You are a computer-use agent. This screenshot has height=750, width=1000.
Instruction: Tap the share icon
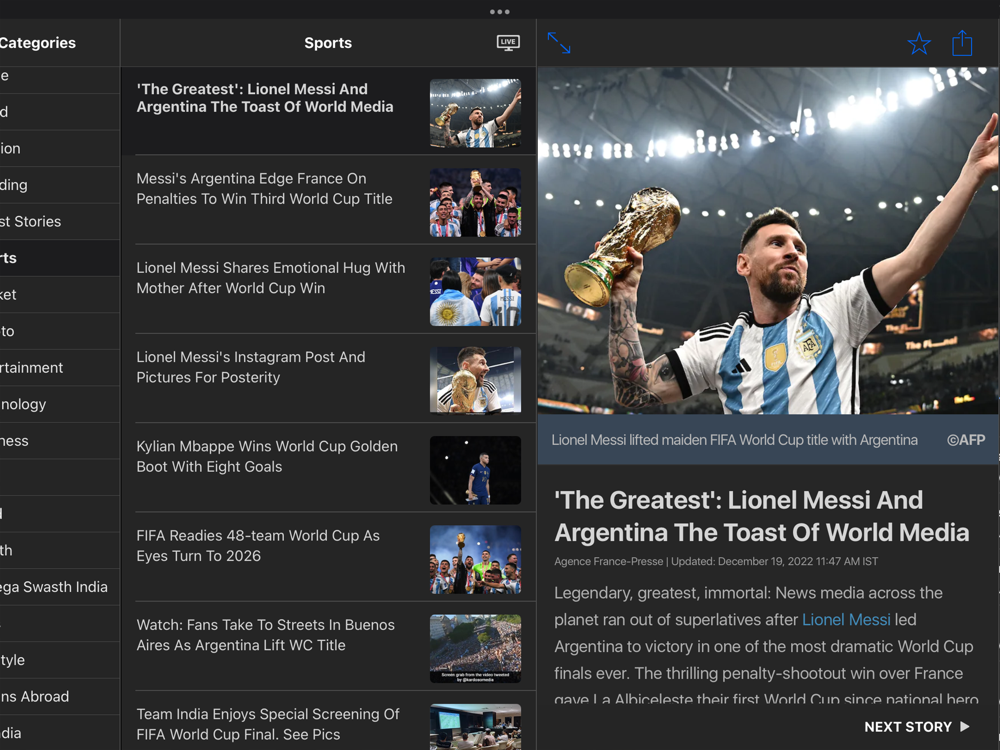pyautogui.click(x=962, y=43)
